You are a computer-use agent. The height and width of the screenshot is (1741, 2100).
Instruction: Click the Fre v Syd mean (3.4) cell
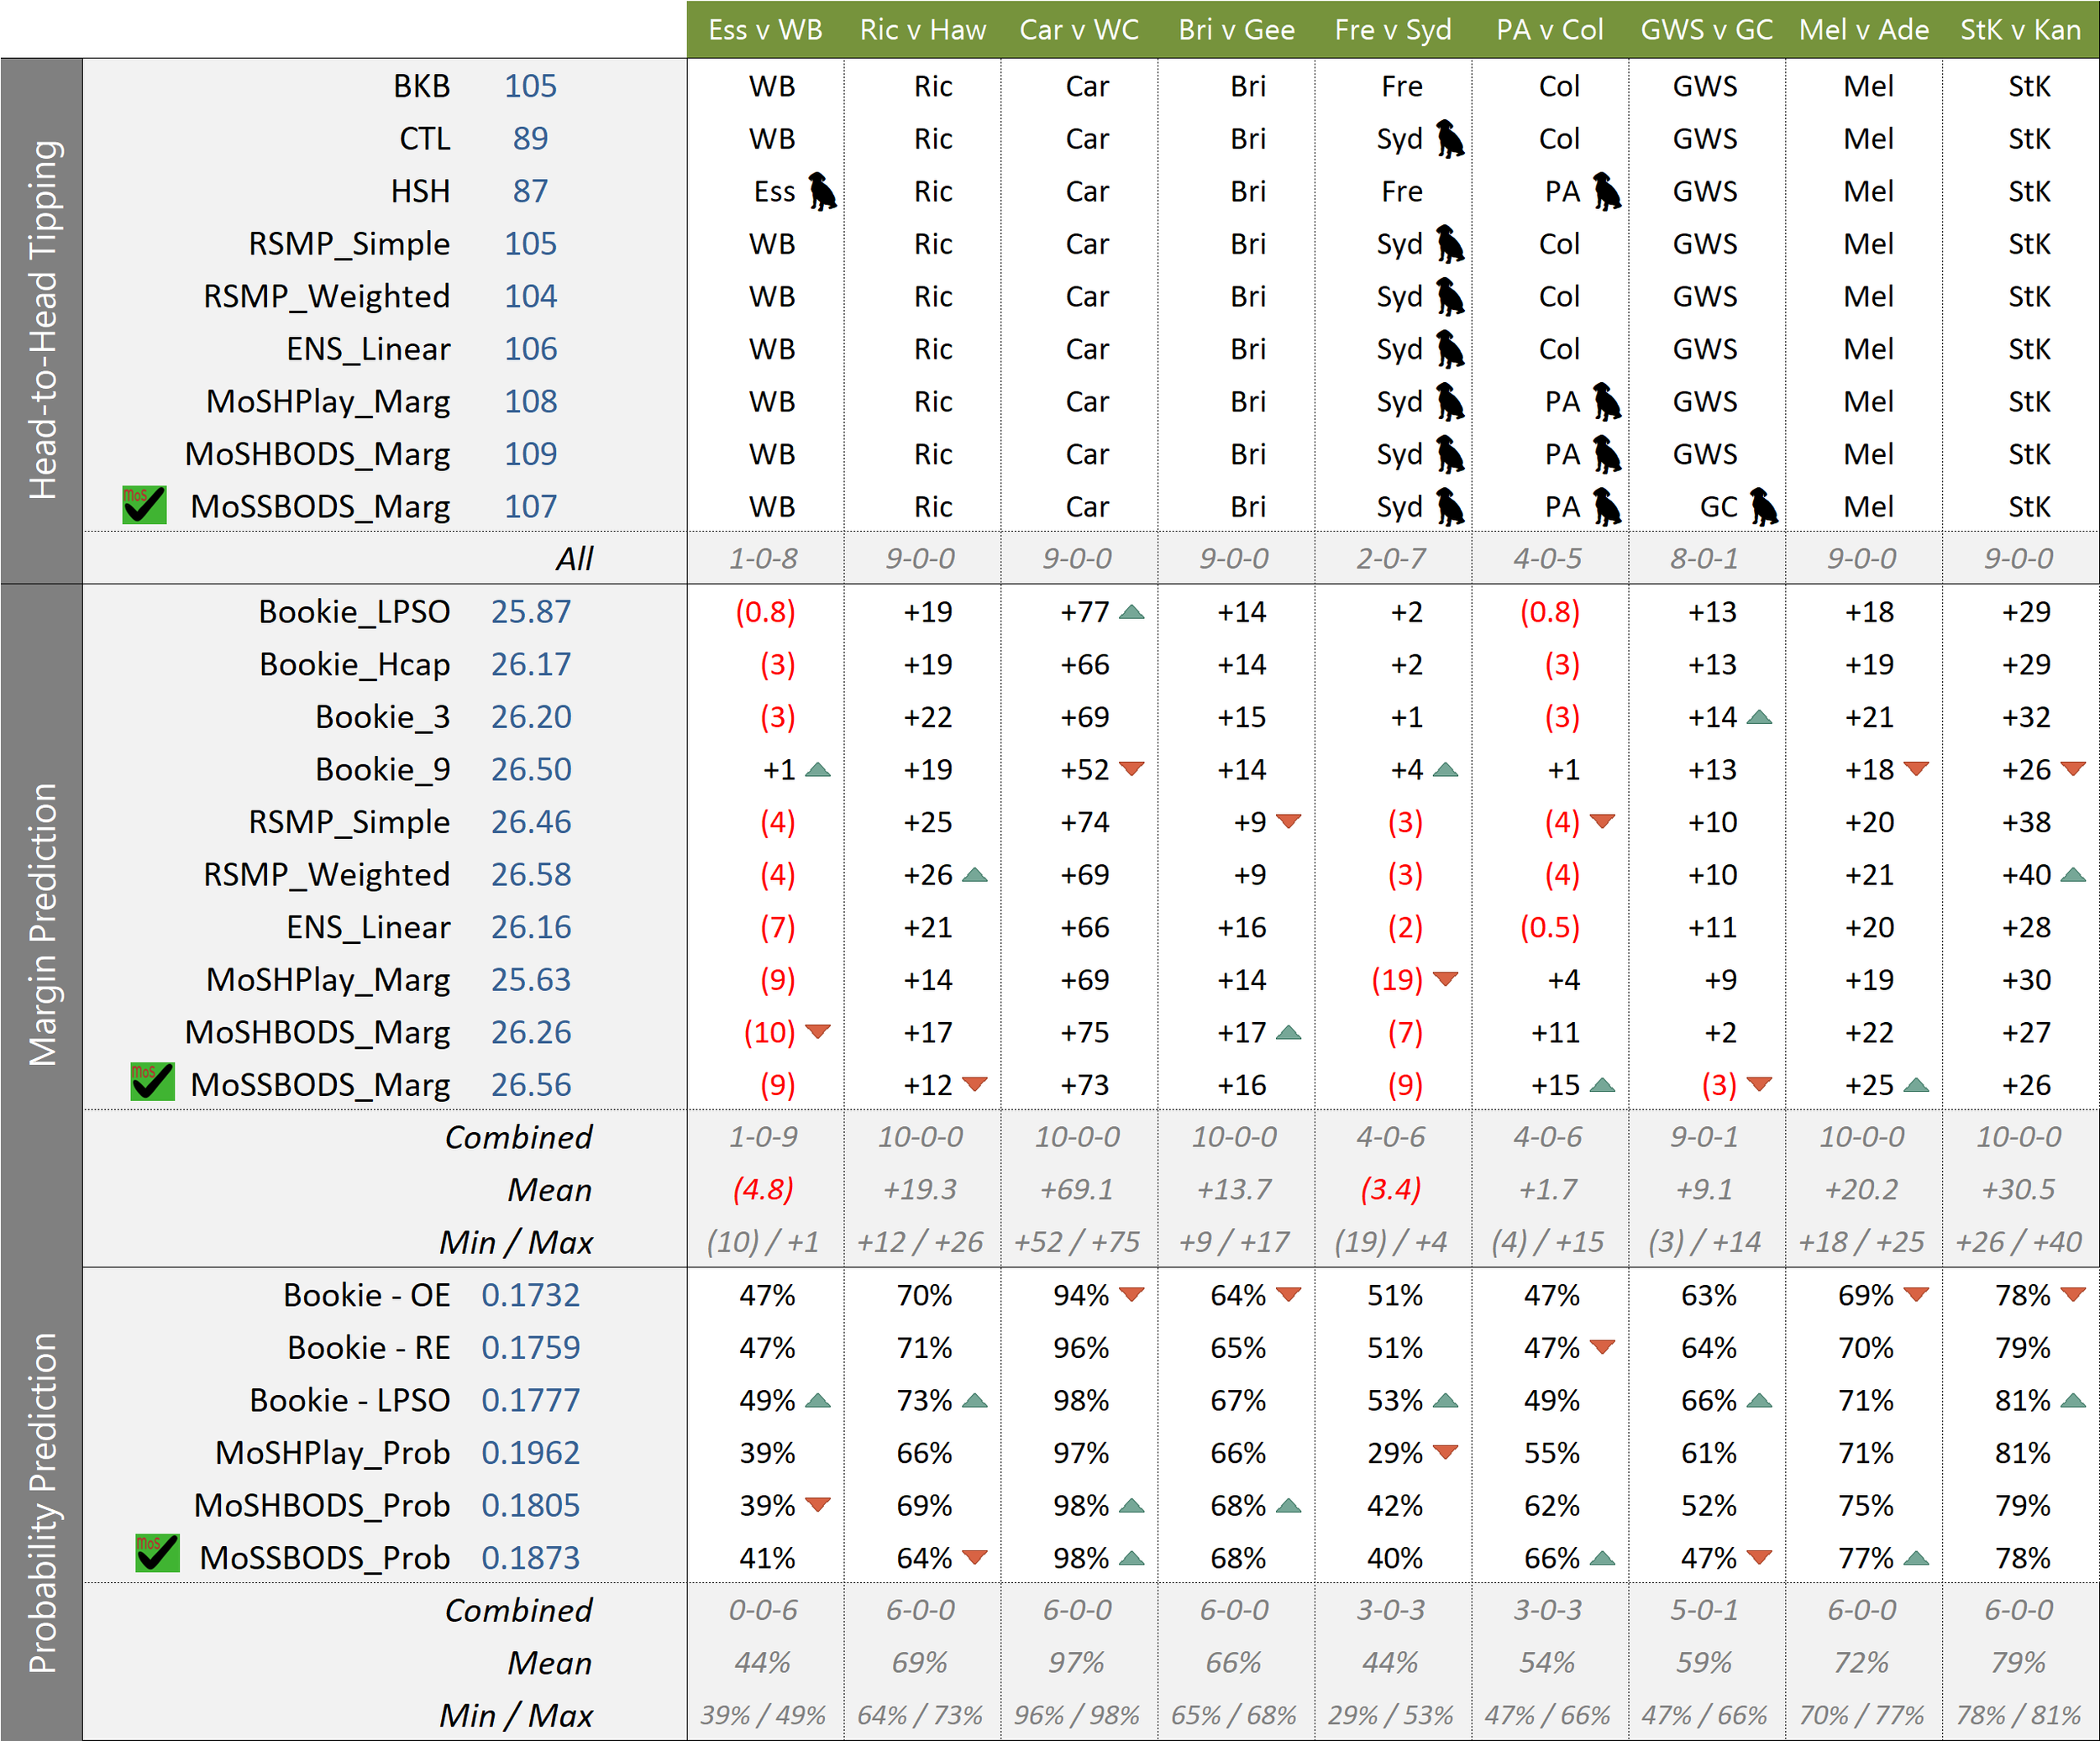[x=1391, y=1190]
